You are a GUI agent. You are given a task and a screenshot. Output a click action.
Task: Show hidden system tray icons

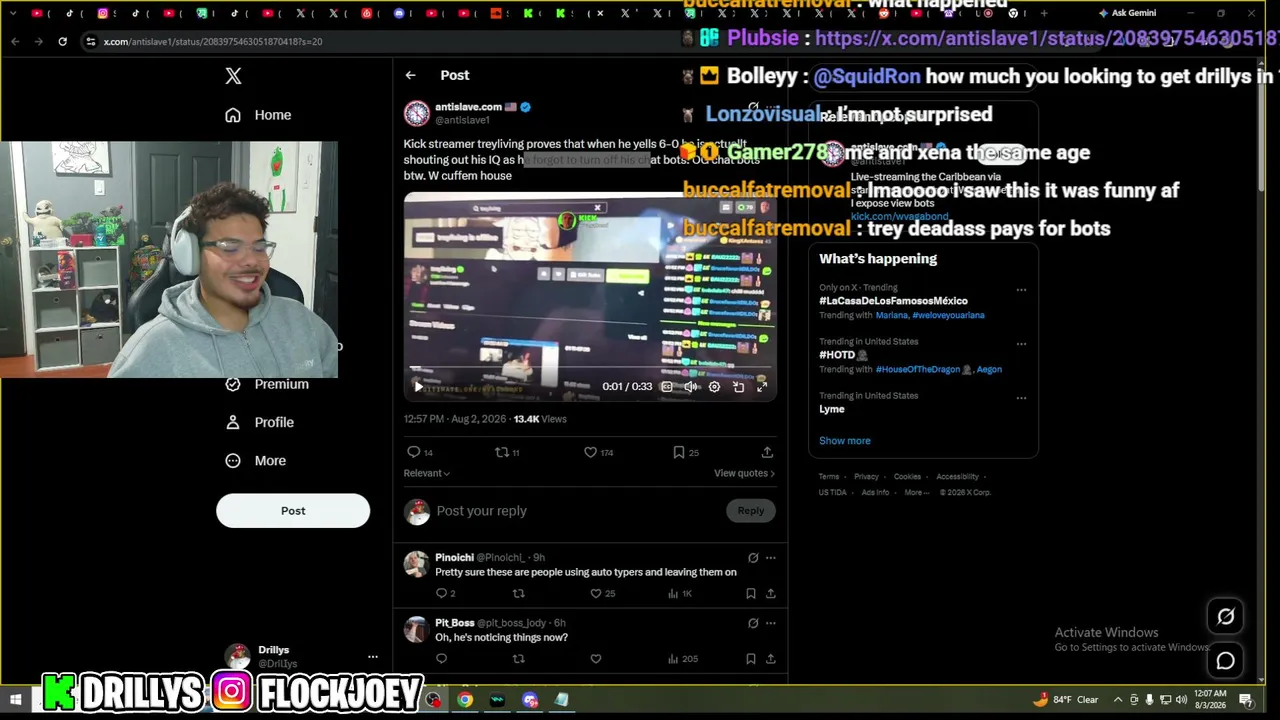[x=1118, y=700]
